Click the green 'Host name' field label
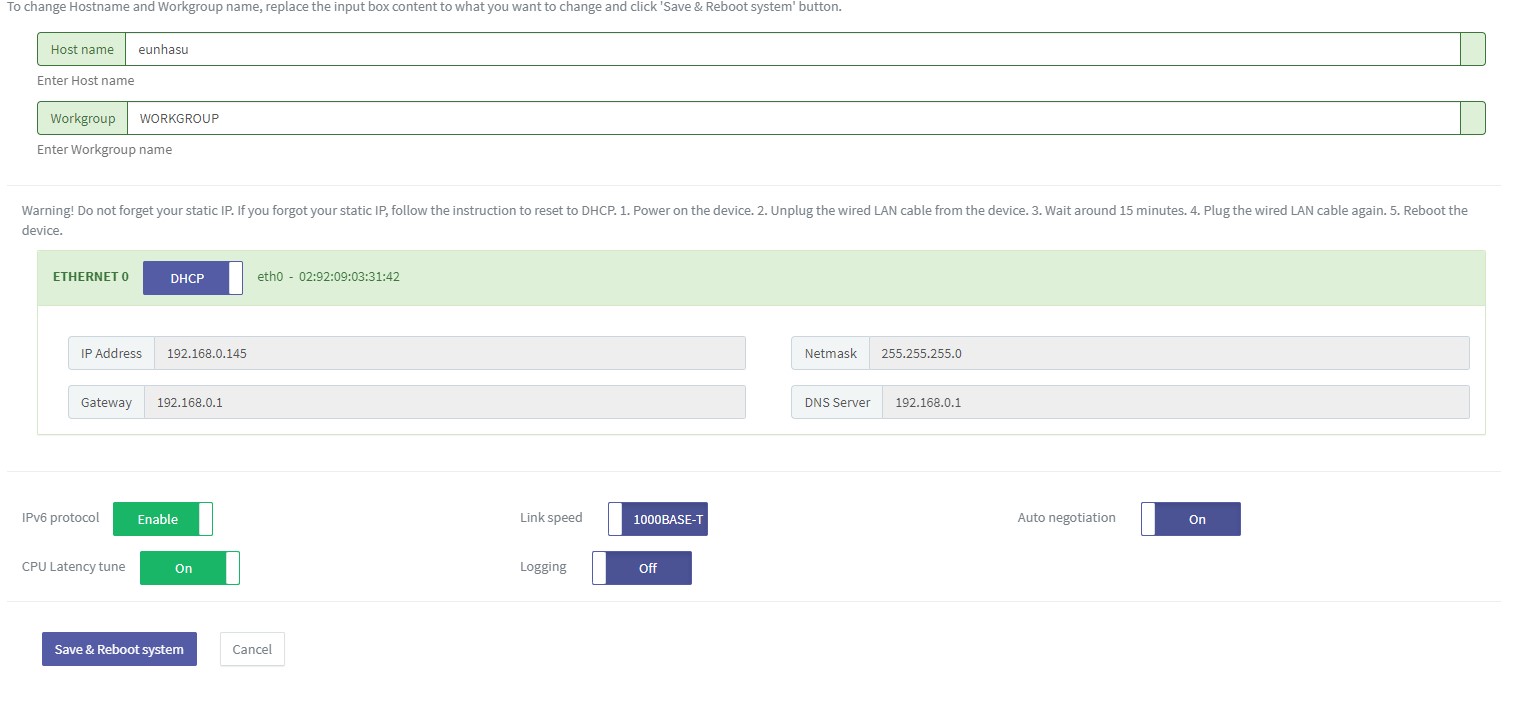 tap(82, 49)
